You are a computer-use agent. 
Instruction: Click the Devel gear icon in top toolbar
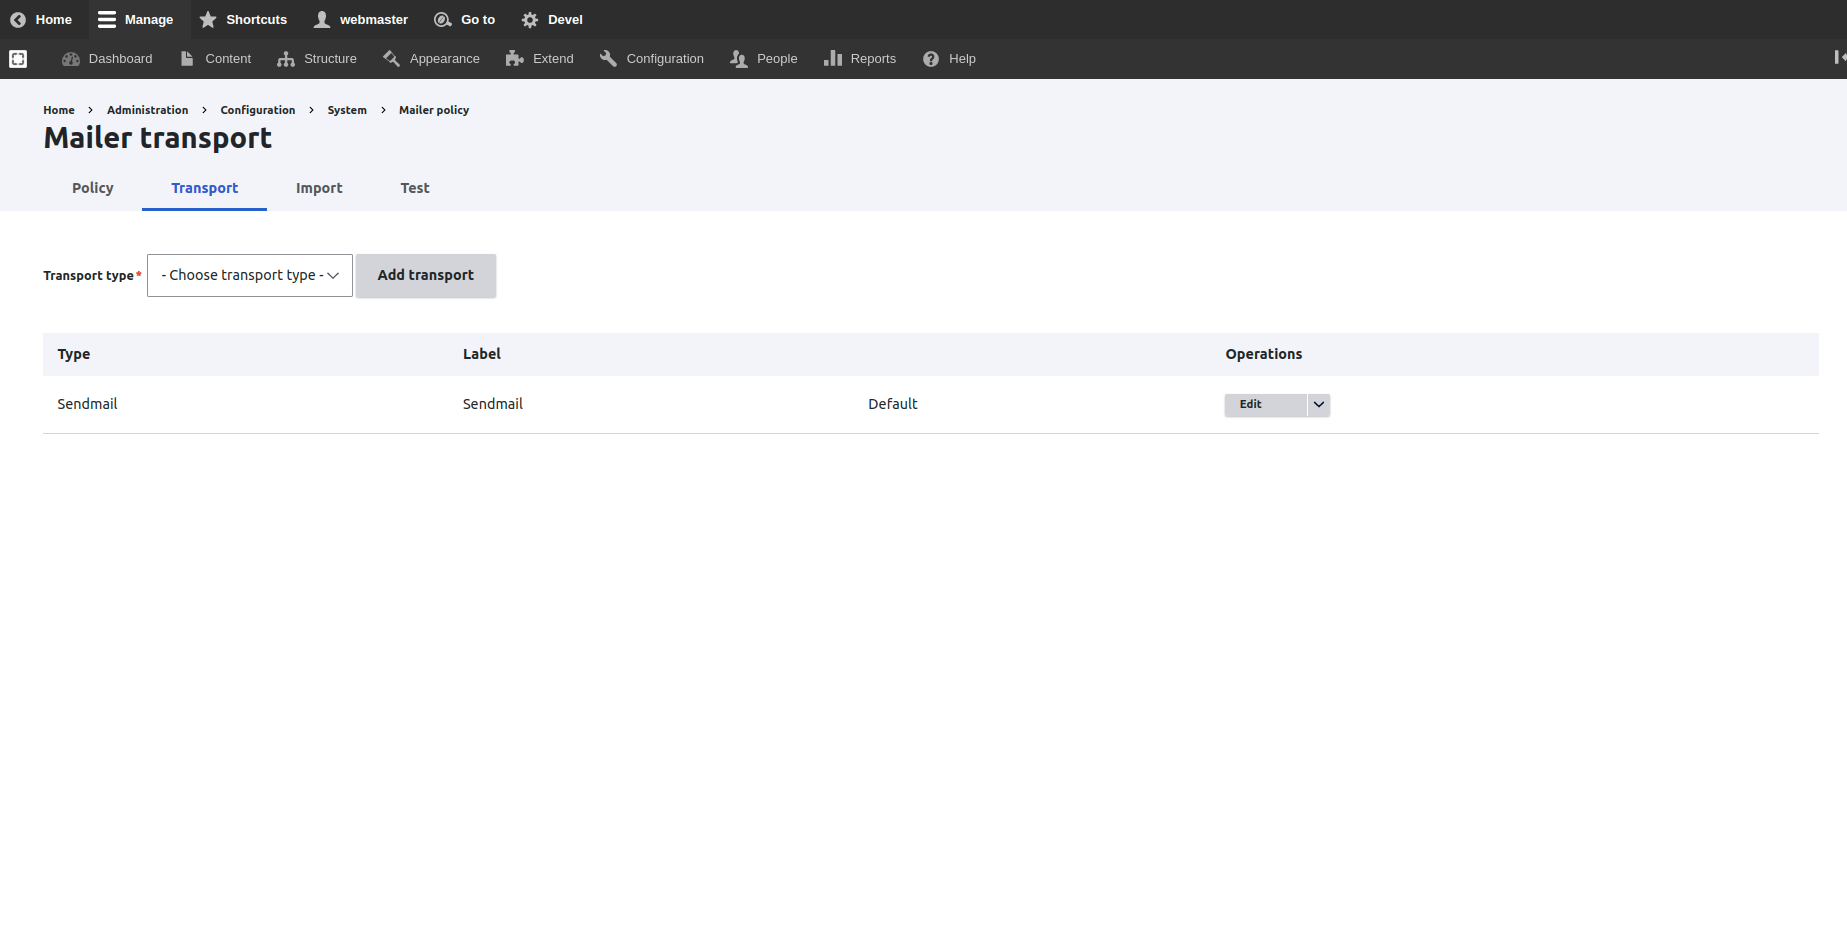[530, 20]
